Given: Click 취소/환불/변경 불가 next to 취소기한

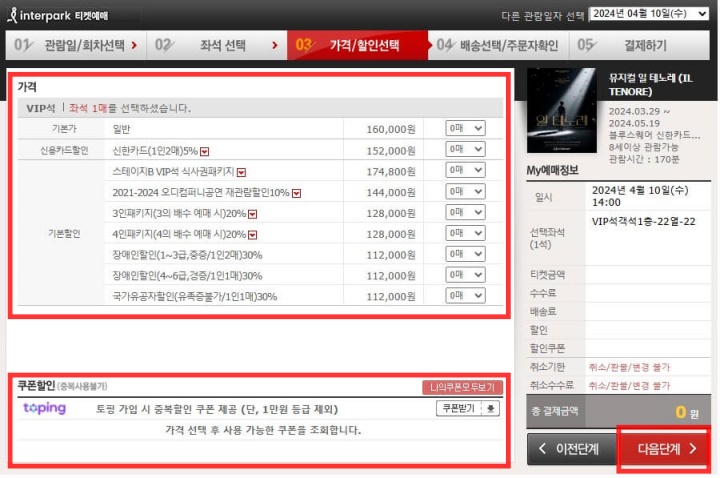Looking at the screenshot, I should pyautogui.click(x=630, y=367).
